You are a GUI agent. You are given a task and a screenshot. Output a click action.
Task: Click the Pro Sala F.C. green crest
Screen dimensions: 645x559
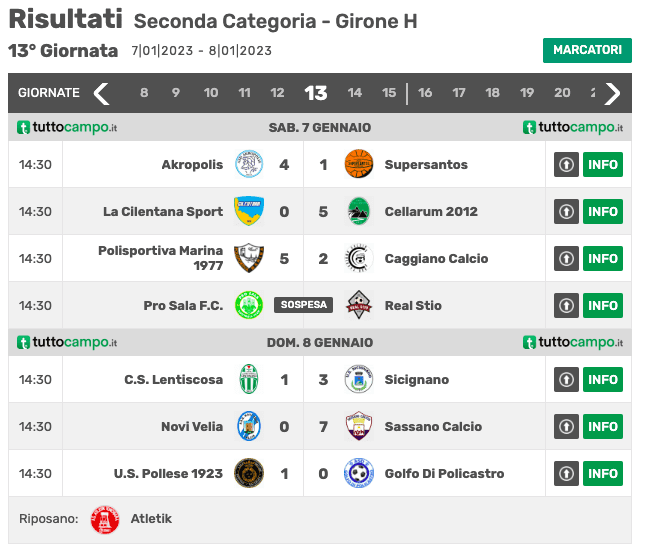(x=249, y=305)
